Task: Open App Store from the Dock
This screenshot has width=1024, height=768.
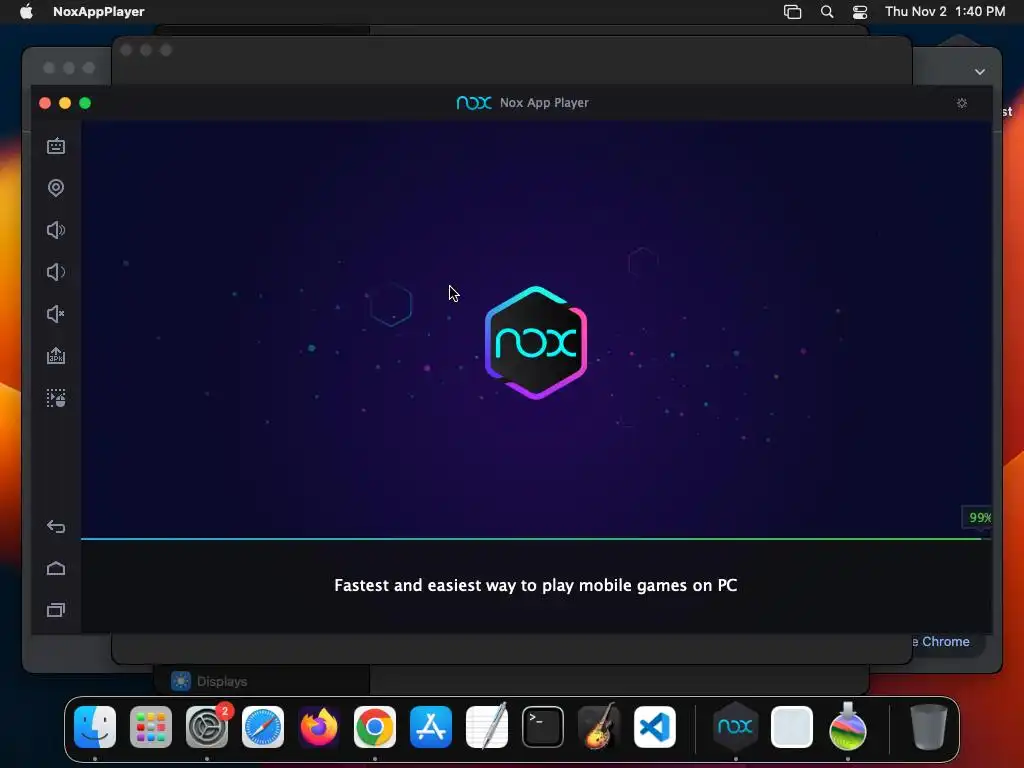Action: tap(431, 726)
